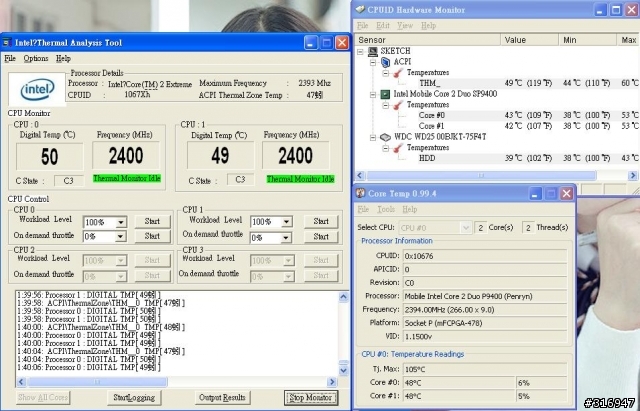This screenshot has height=411, width=640.
Task: Click the Sensor column header
Action: tap(427, 40)
